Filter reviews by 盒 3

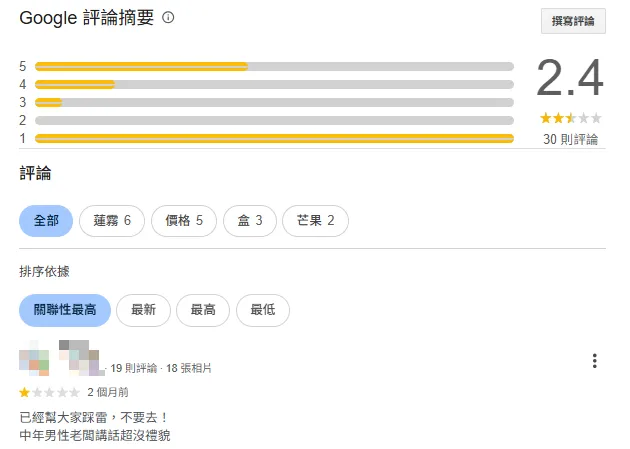click(250, 220)
